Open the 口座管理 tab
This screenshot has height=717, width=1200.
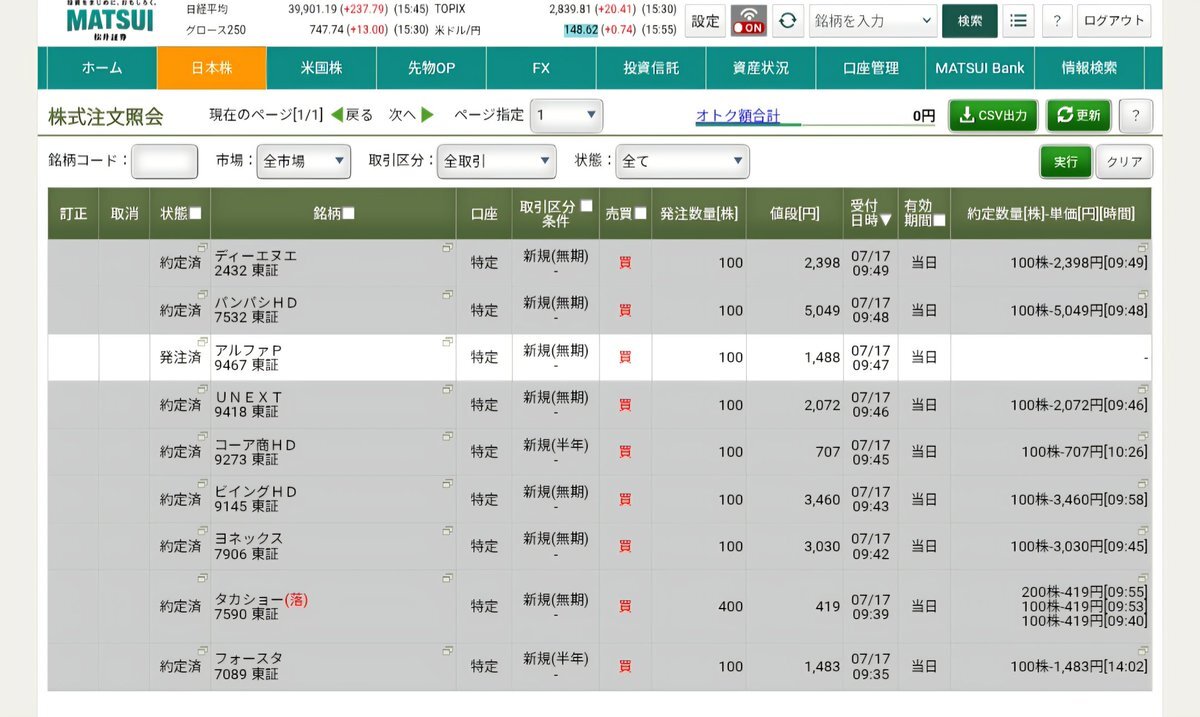click(x=871, y=68)
